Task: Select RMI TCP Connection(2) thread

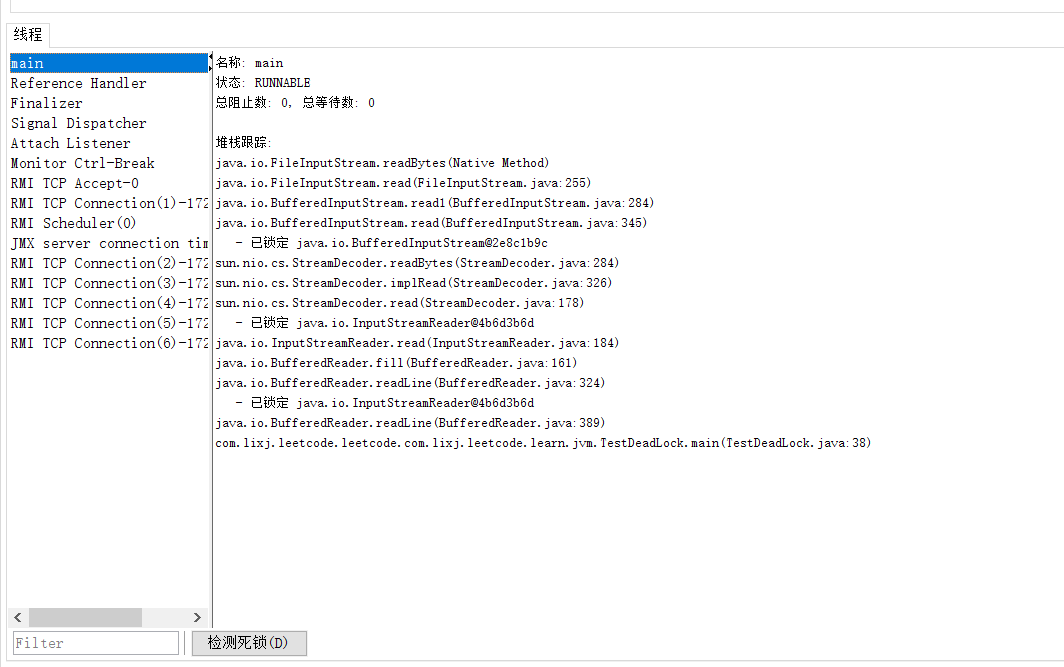Action: click(x=108, y=263)
